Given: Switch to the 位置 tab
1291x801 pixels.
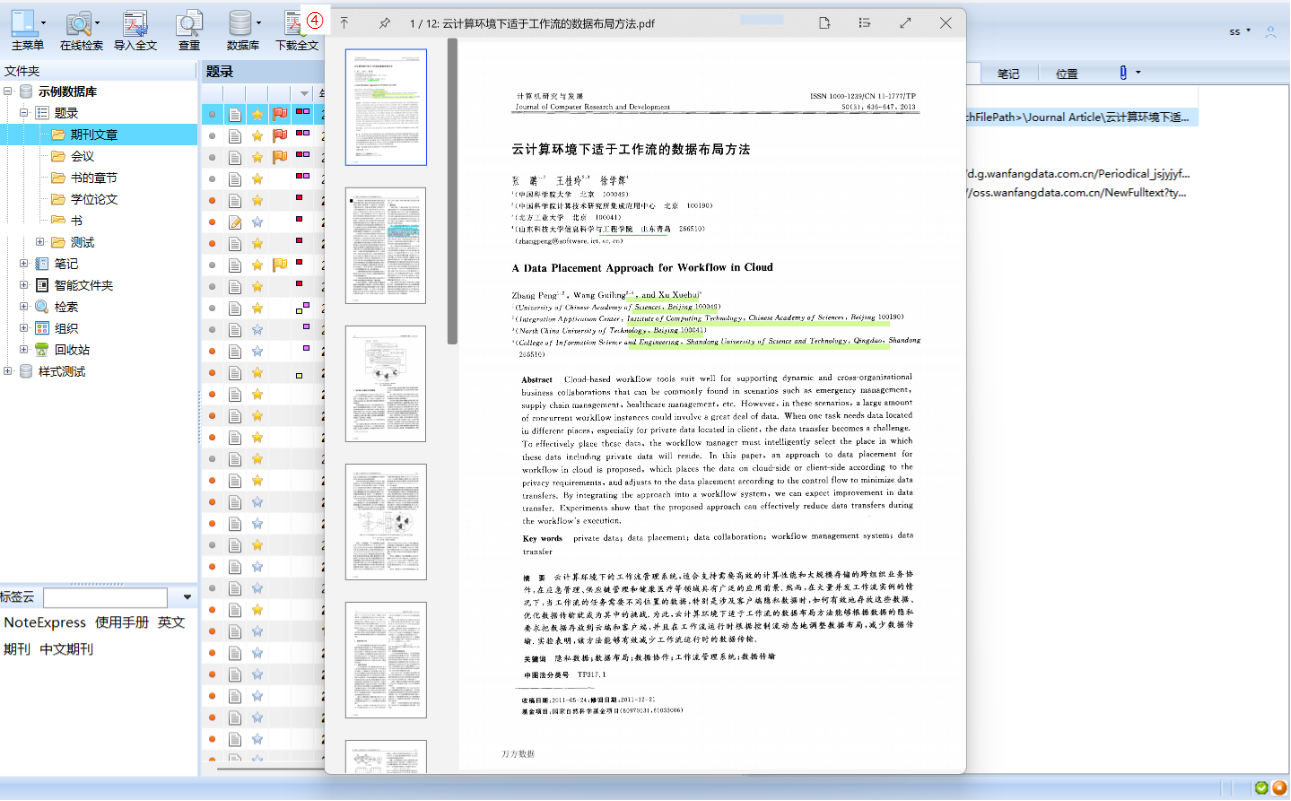Looking at the screenshot, I should point(1067,73).
